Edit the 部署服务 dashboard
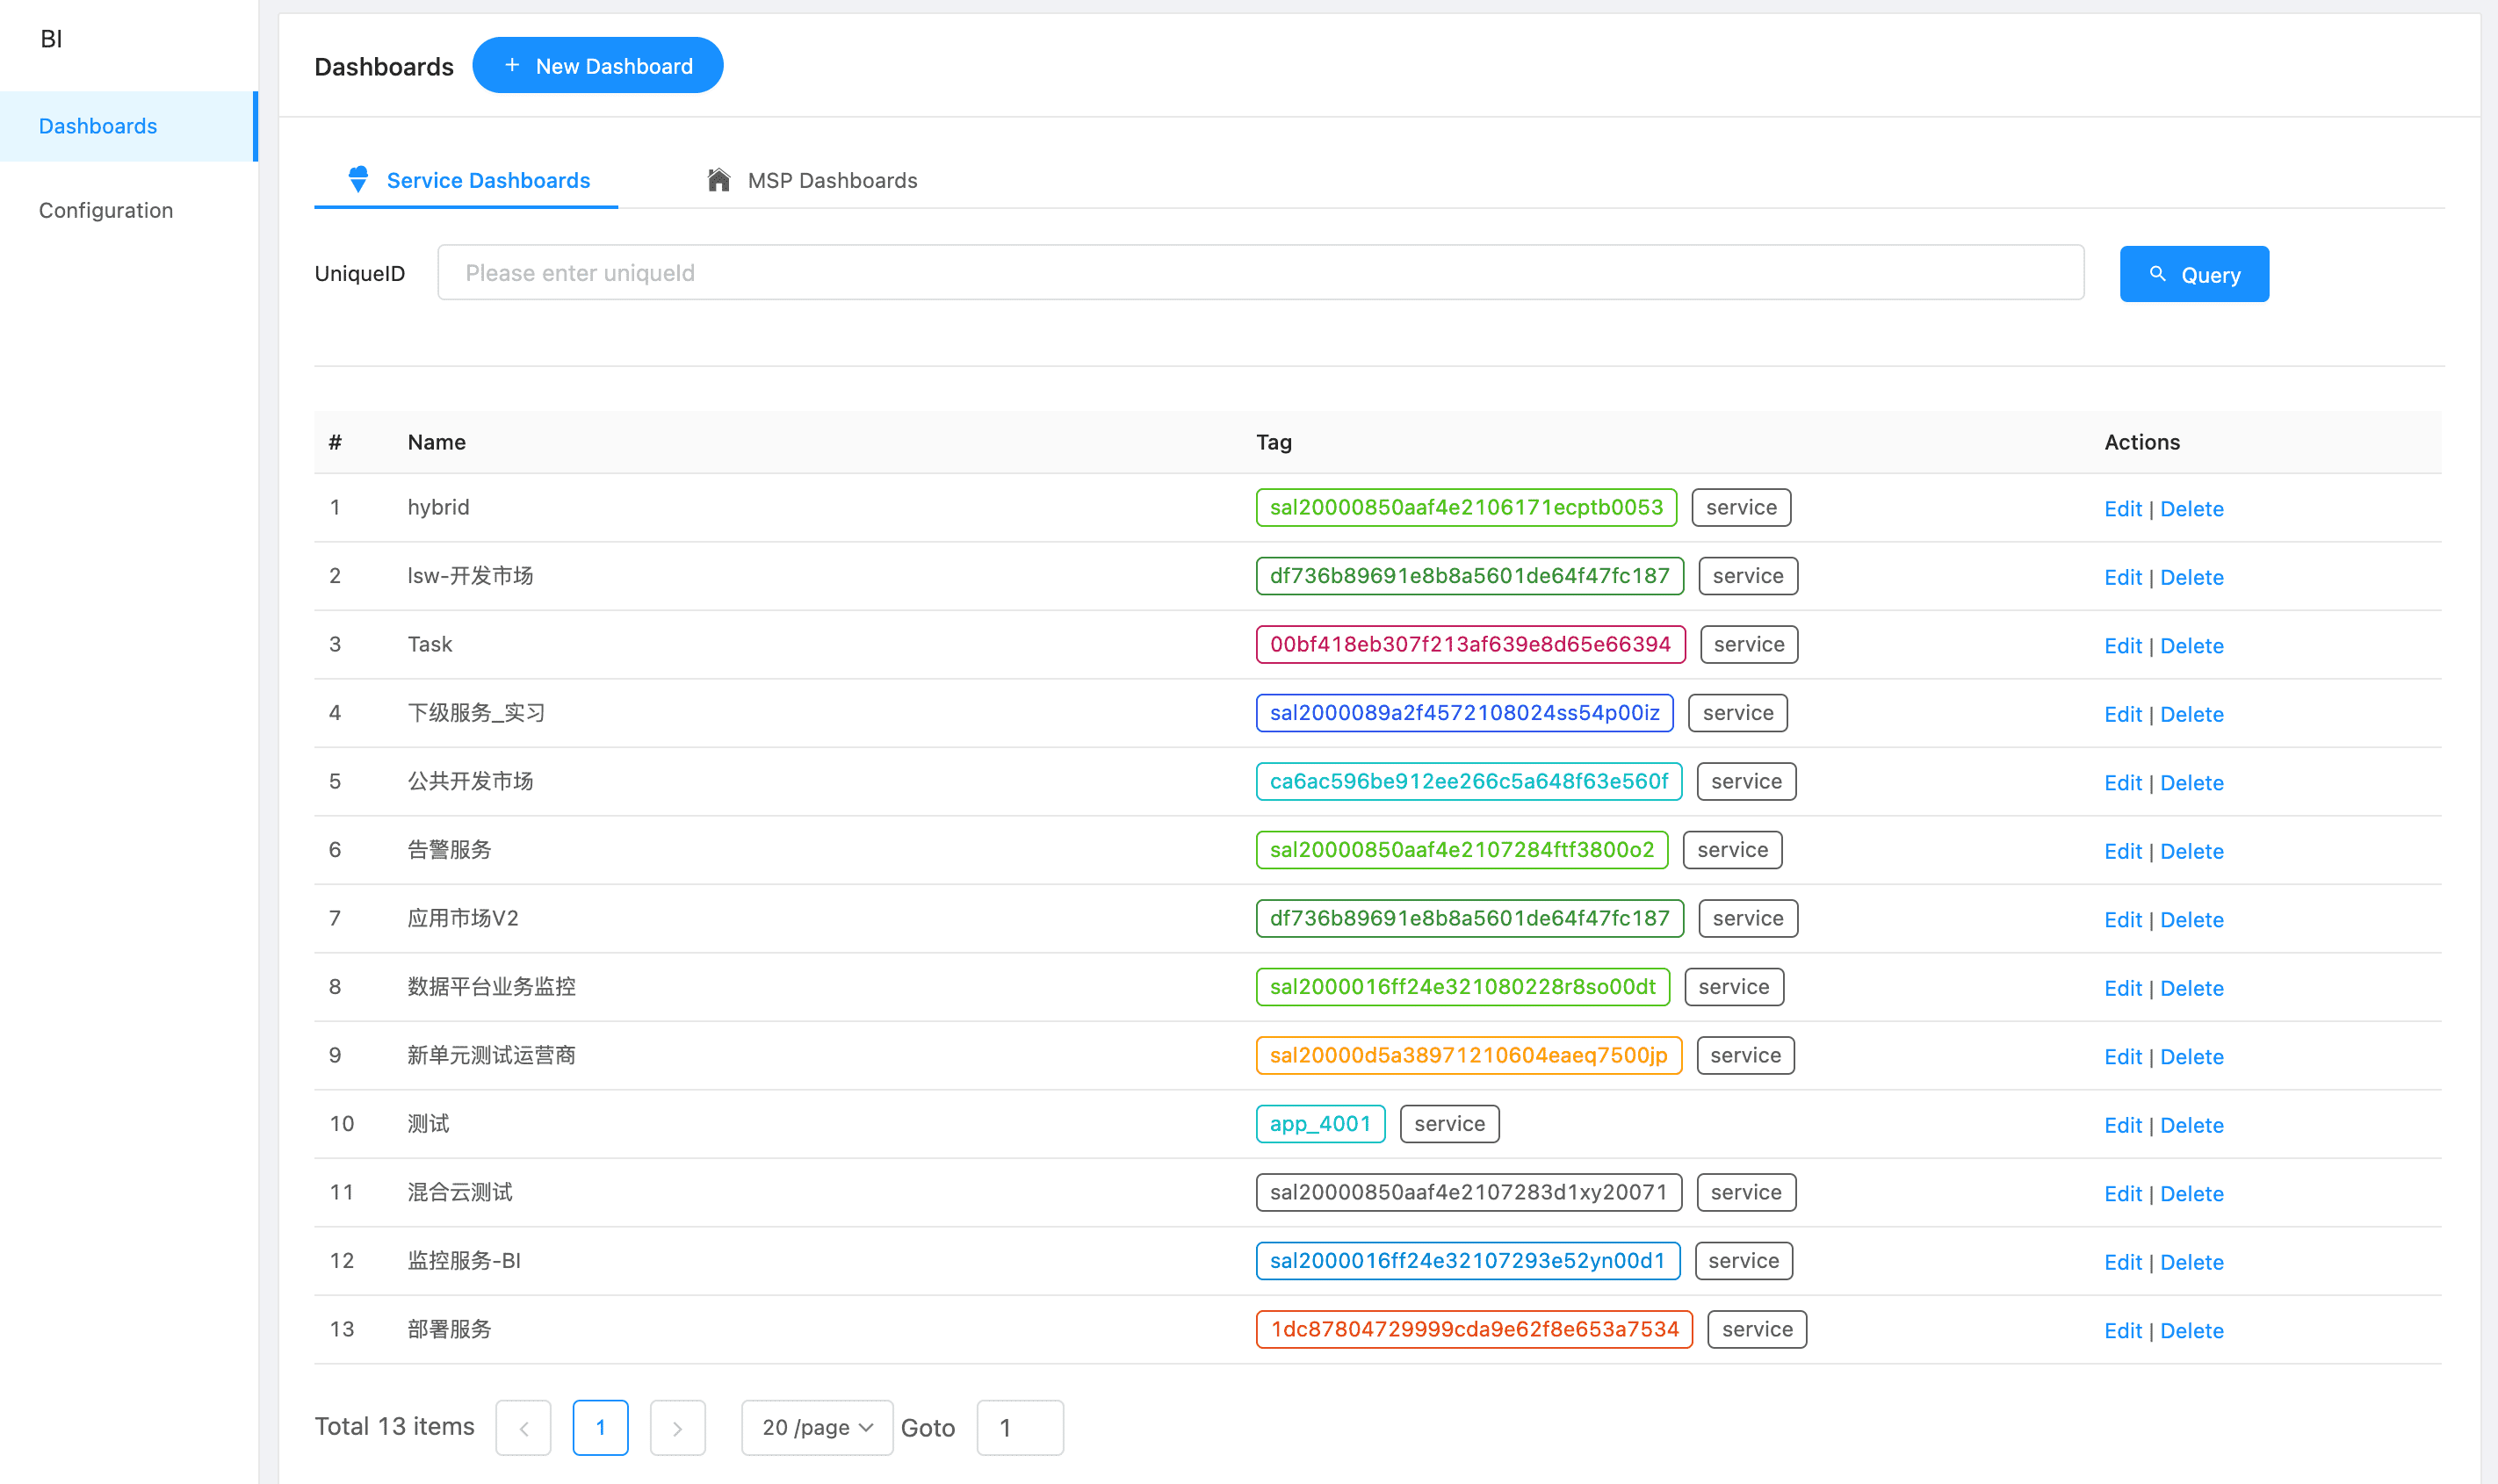This screenshot has width=2498, height=1484. click(x=2122, y=1331)
